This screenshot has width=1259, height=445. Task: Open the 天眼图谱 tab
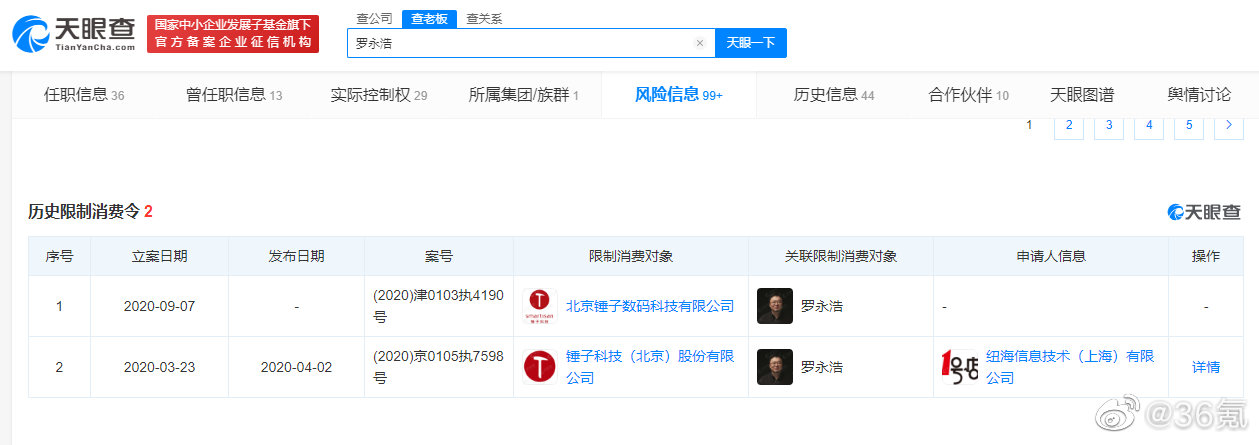pyautogui.click(x=1082, y=95)
